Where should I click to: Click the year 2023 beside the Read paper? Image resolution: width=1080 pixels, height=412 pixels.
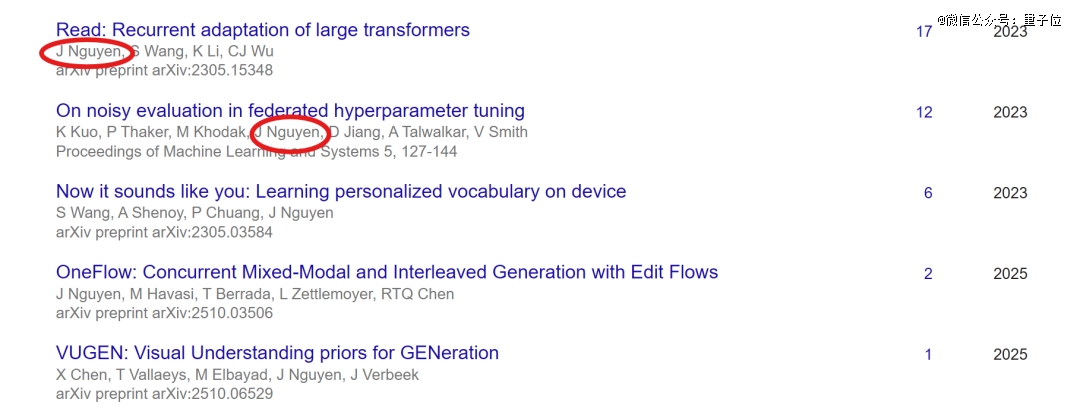1010,32
